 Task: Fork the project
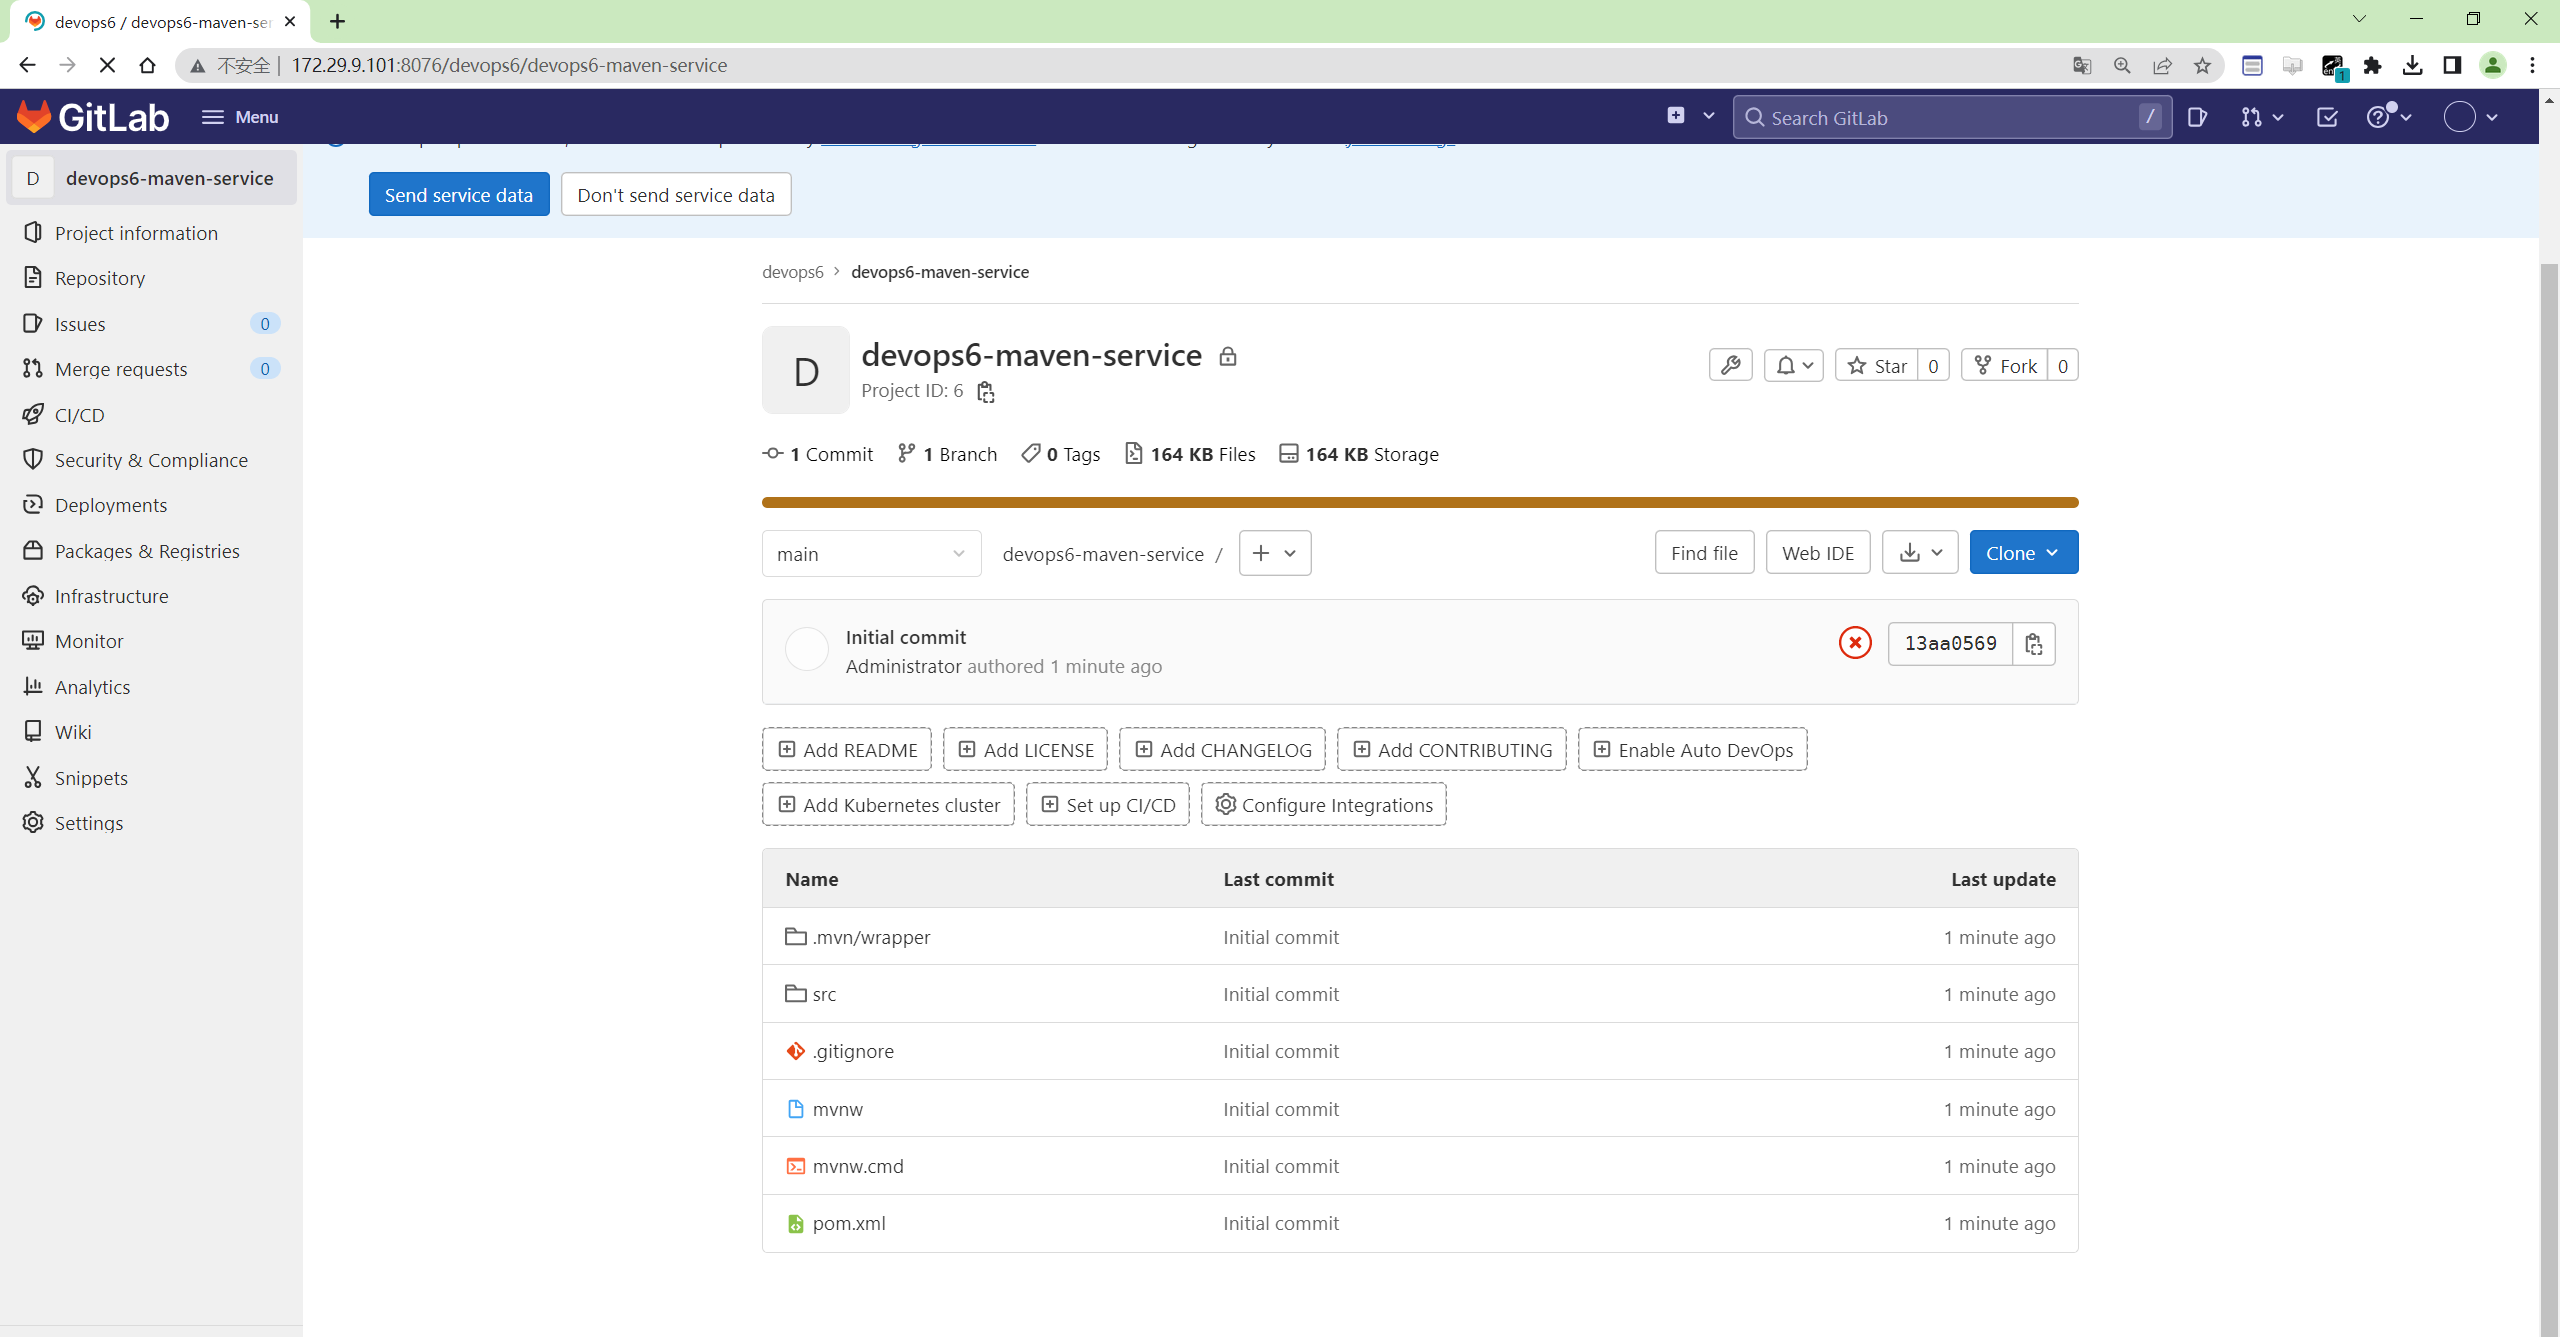[x=2005, y=365]
